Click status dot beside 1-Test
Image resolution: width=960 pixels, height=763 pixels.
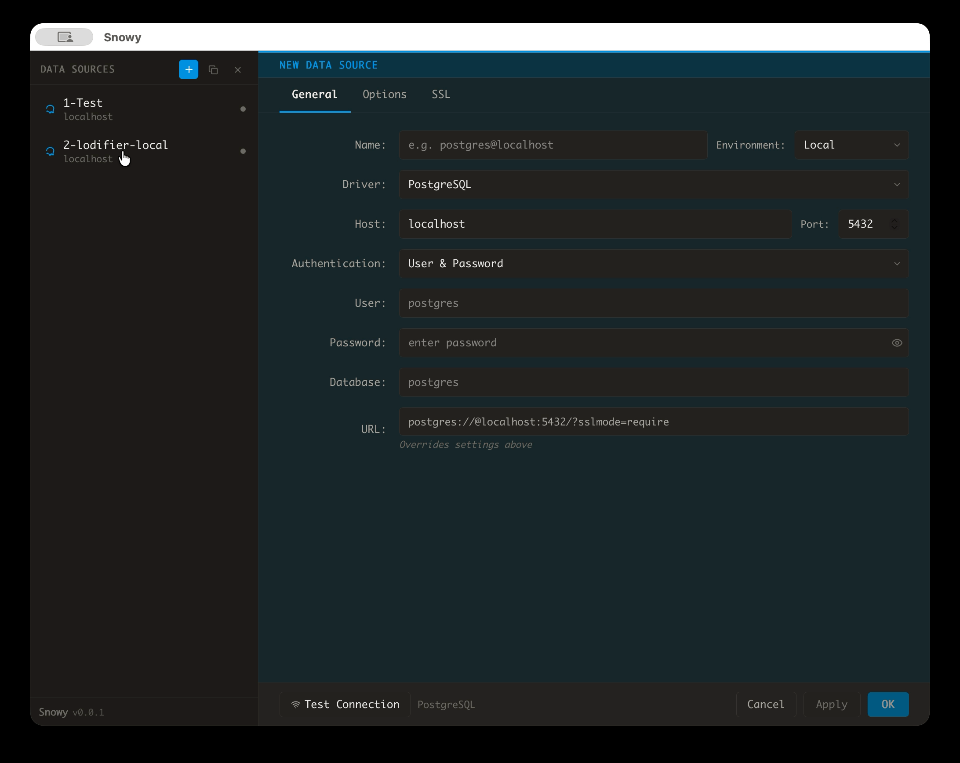point(243,109)
